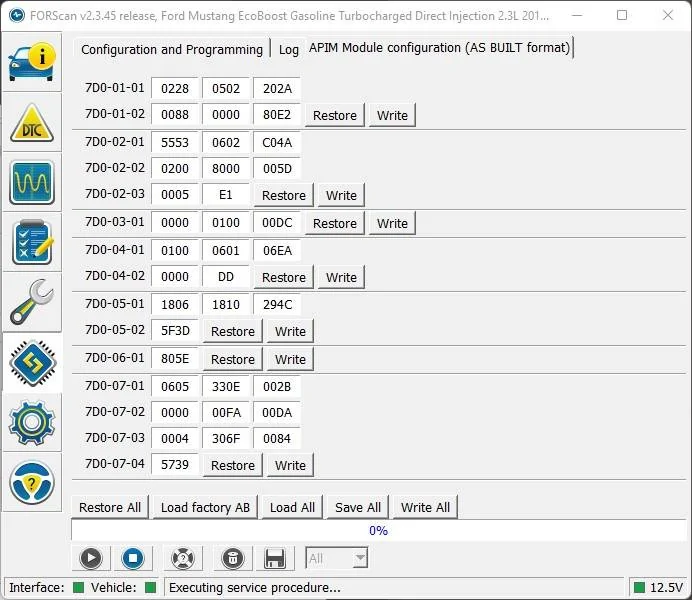
Task: Click the Load All button
Action: [292, 507]
